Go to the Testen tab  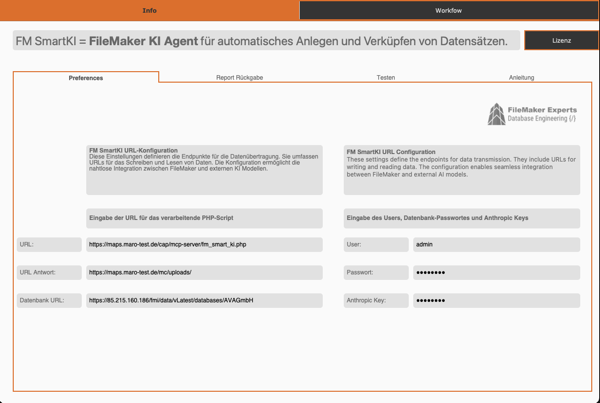click(x=385, y=77)
